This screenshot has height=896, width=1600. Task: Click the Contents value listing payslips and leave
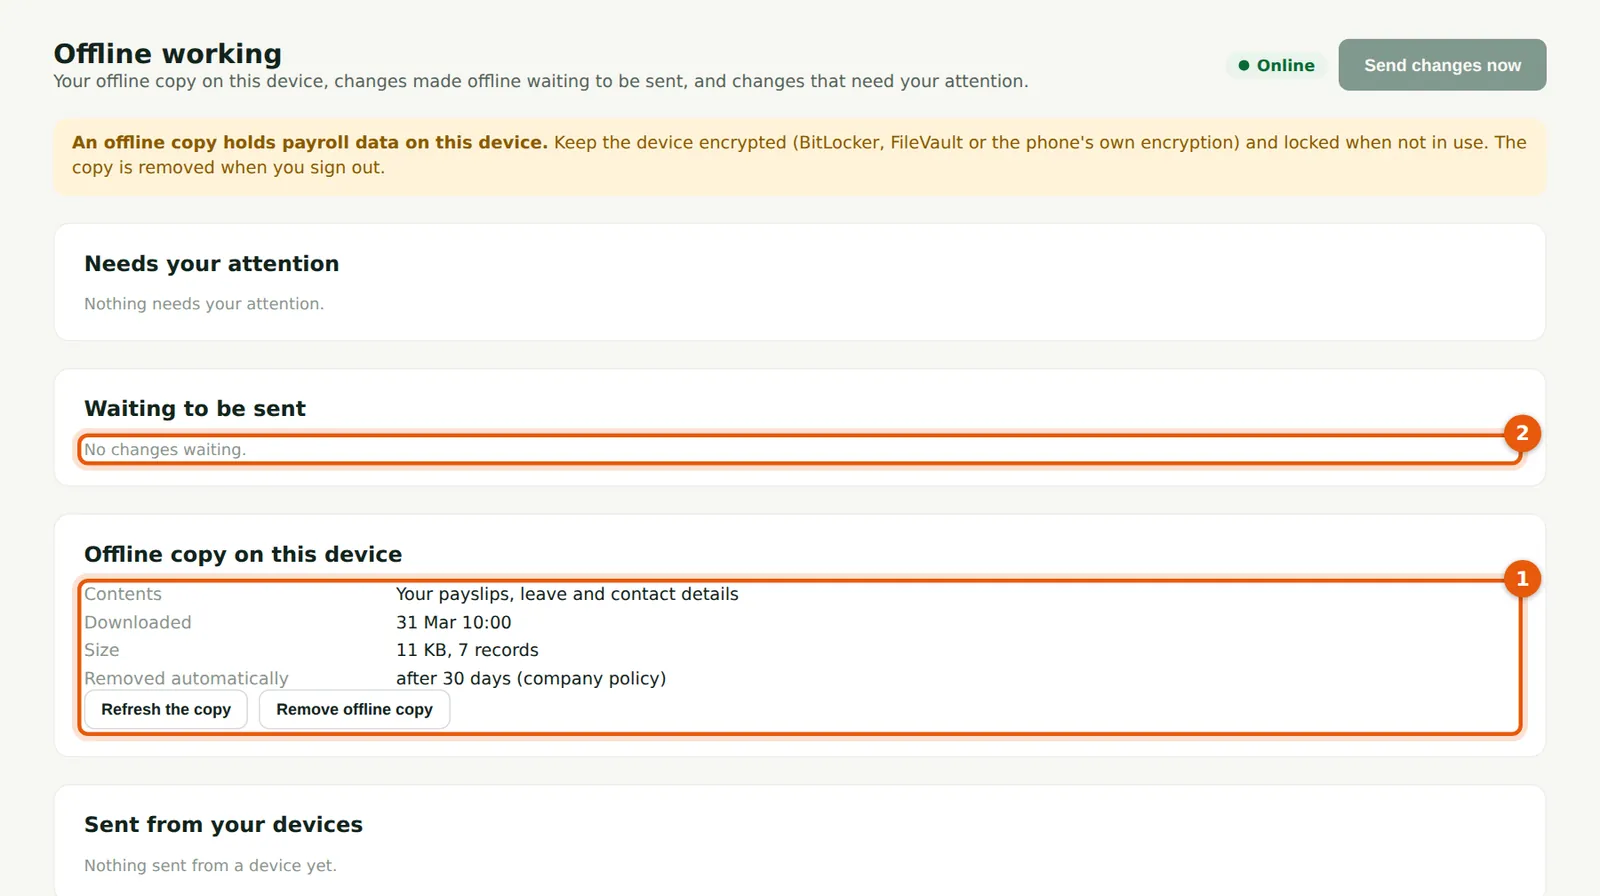click(x=567, y=594)
